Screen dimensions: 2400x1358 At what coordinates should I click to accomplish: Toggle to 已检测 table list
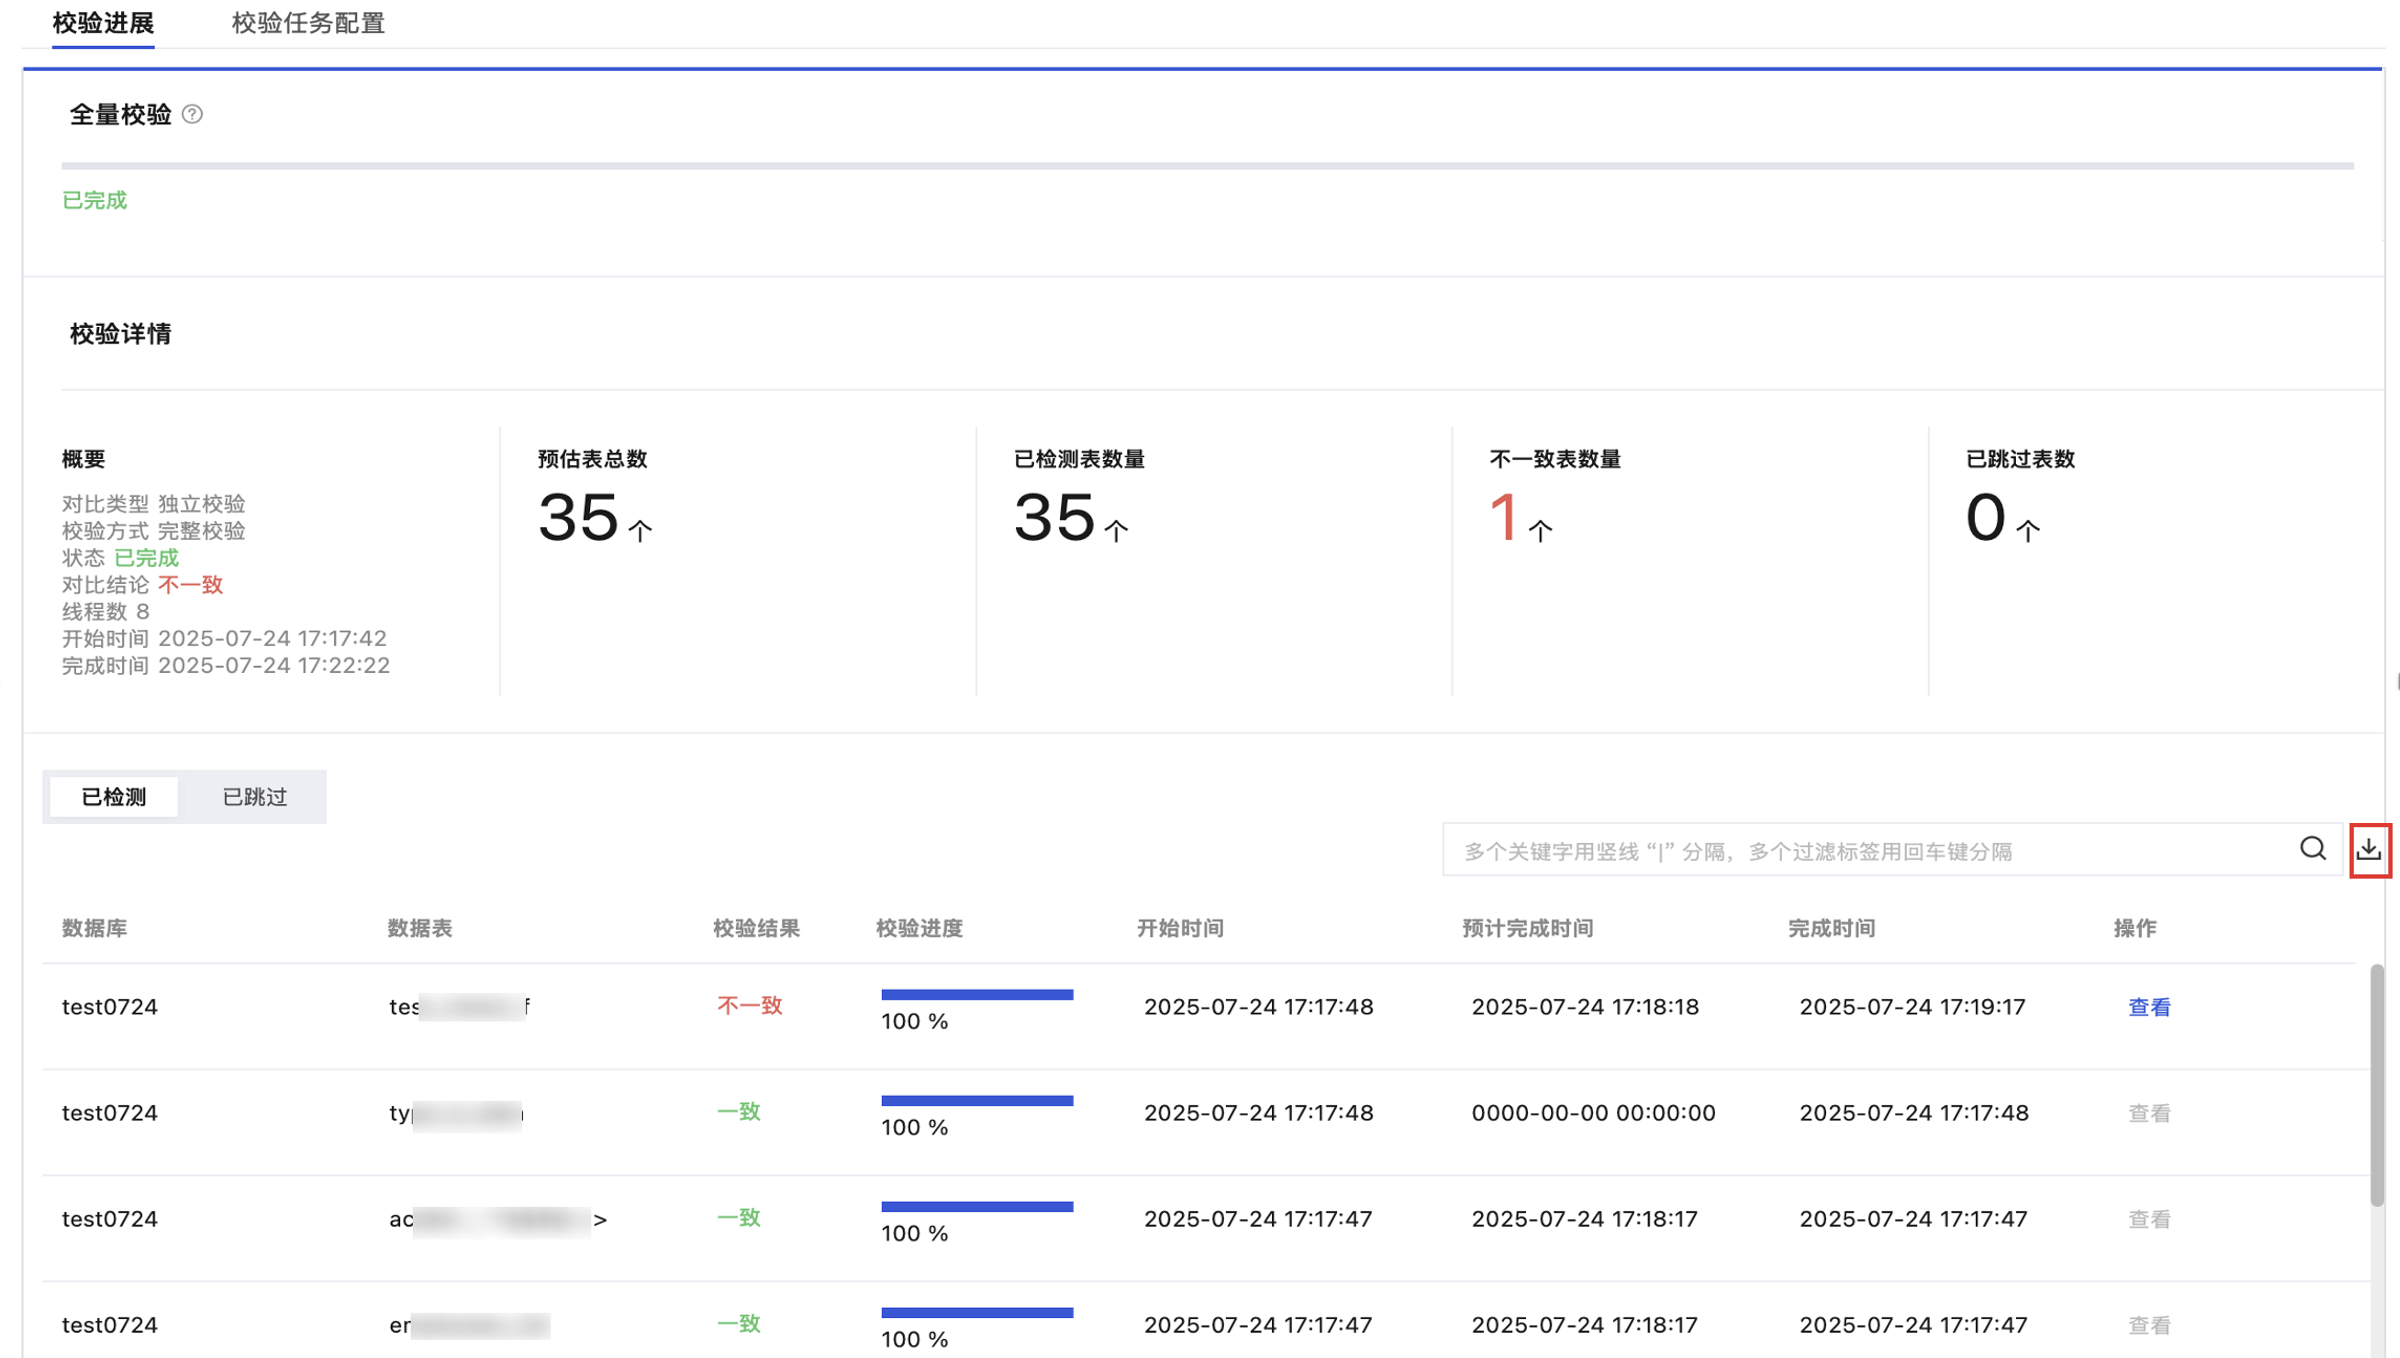coord(114,797)
